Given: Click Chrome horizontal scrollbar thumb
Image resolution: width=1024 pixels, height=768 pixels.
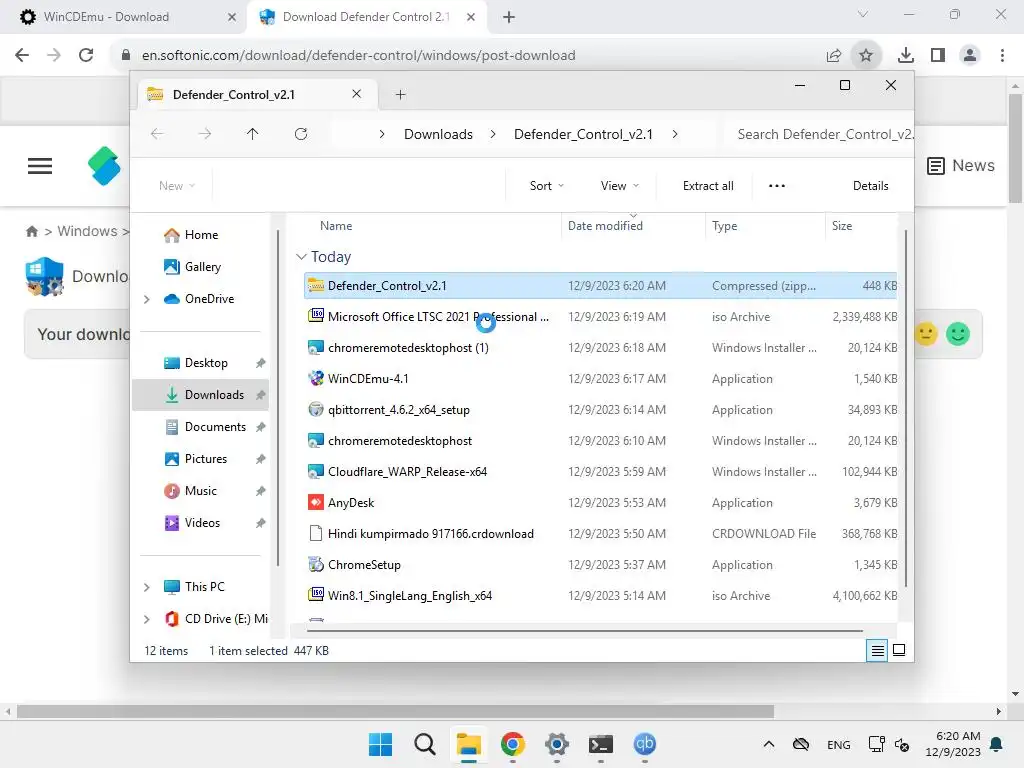Looking at the screenshot, I should pos(394,711).
